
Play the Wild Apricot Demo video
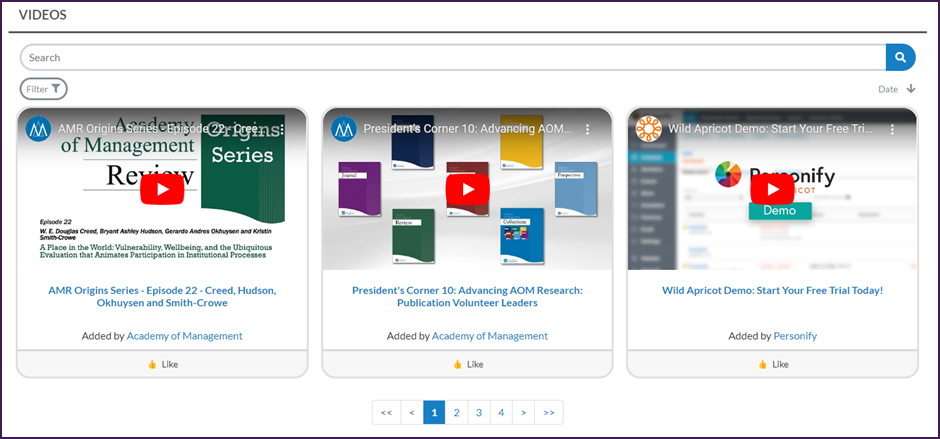[x=773, y=190]
